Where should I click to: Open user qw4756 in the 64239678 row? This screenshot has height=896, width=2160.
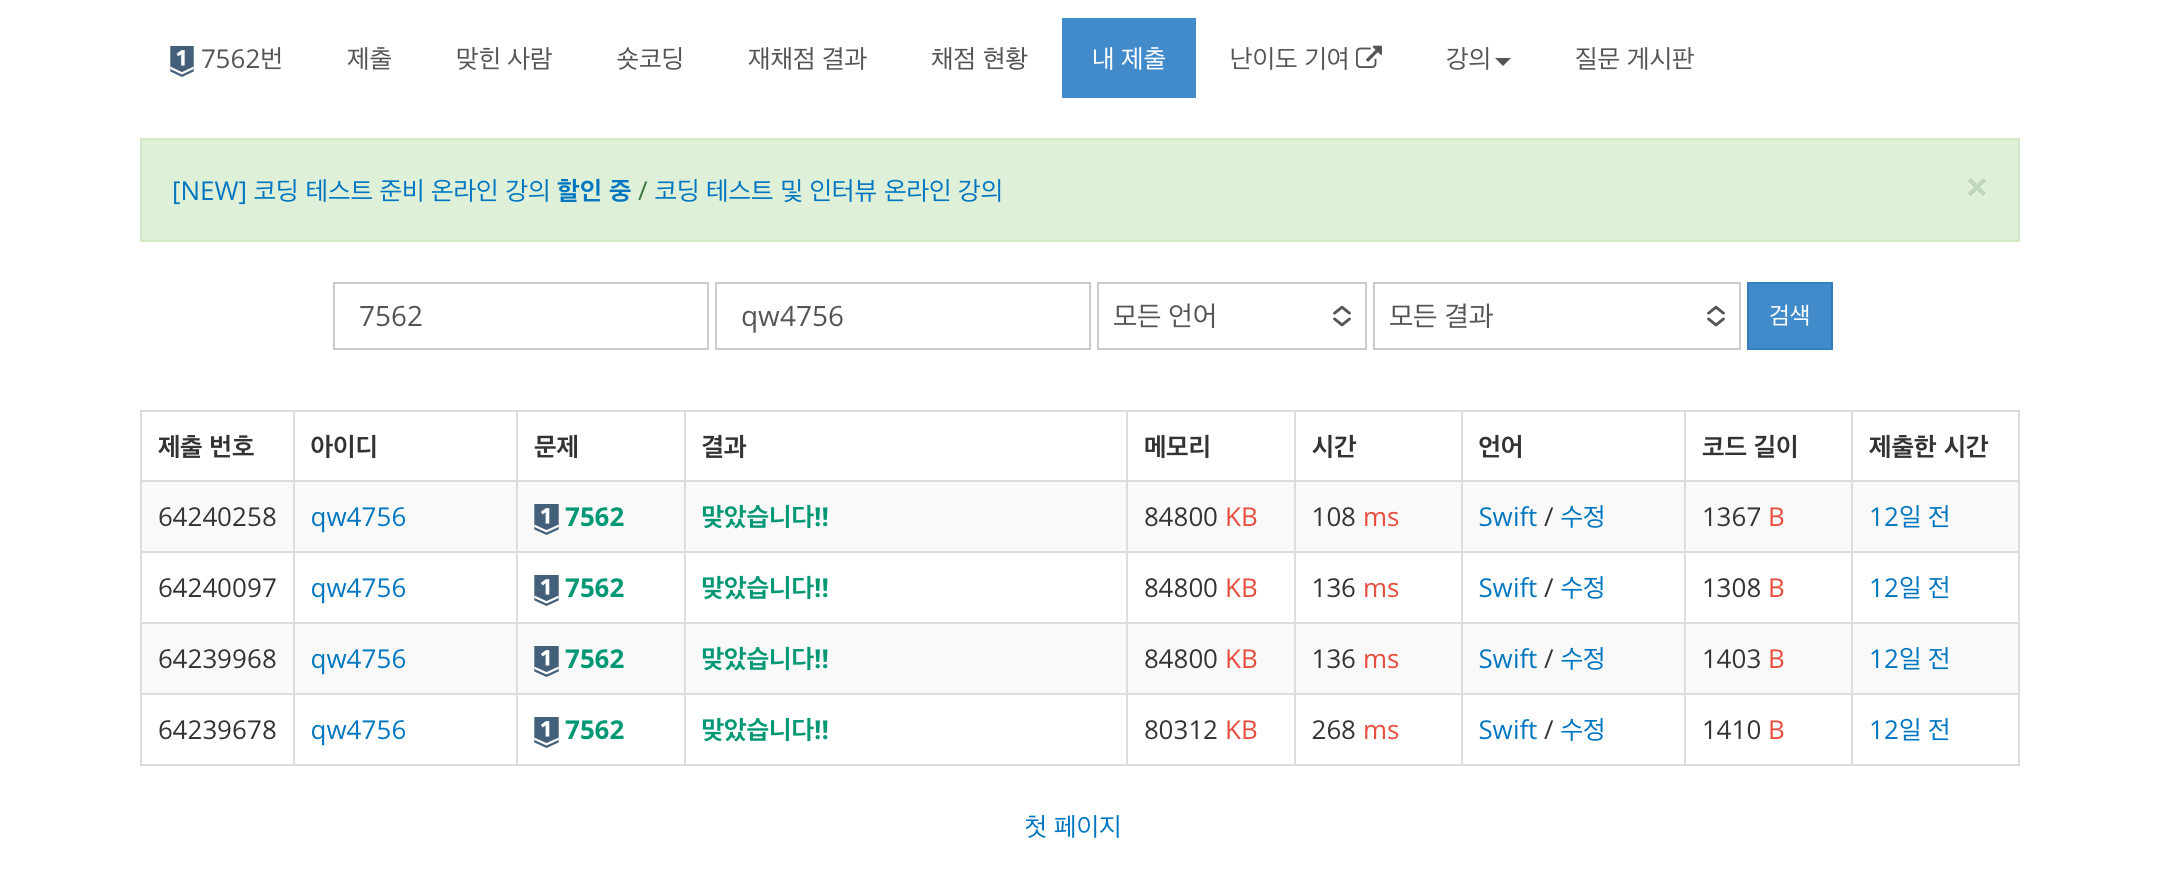tap(358, 730)
